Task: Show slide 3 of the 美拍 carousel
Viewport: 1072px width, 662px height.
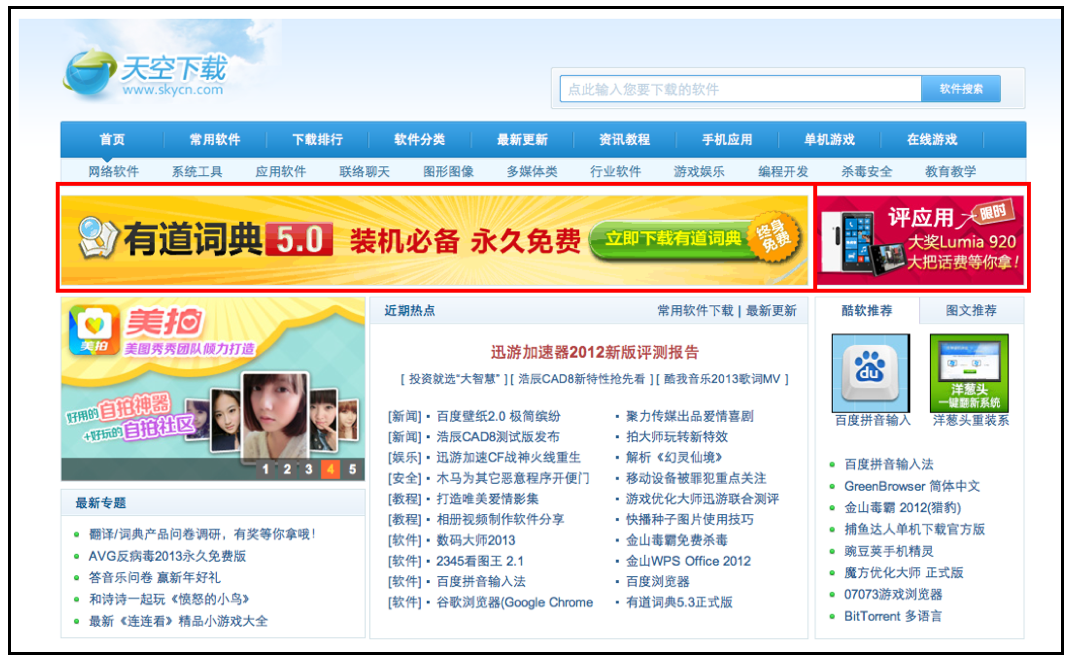Action: (x=309, y=469)
